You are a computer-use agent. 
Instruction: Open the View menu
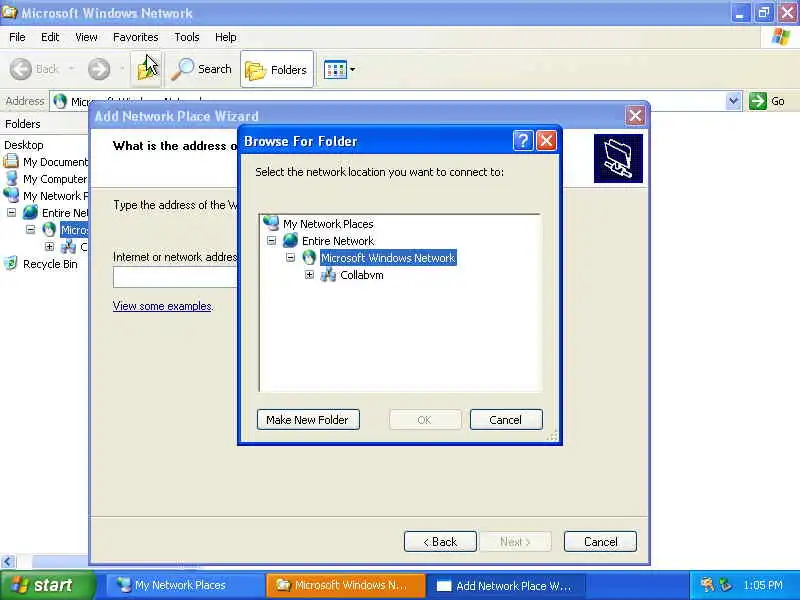[86, 37]
